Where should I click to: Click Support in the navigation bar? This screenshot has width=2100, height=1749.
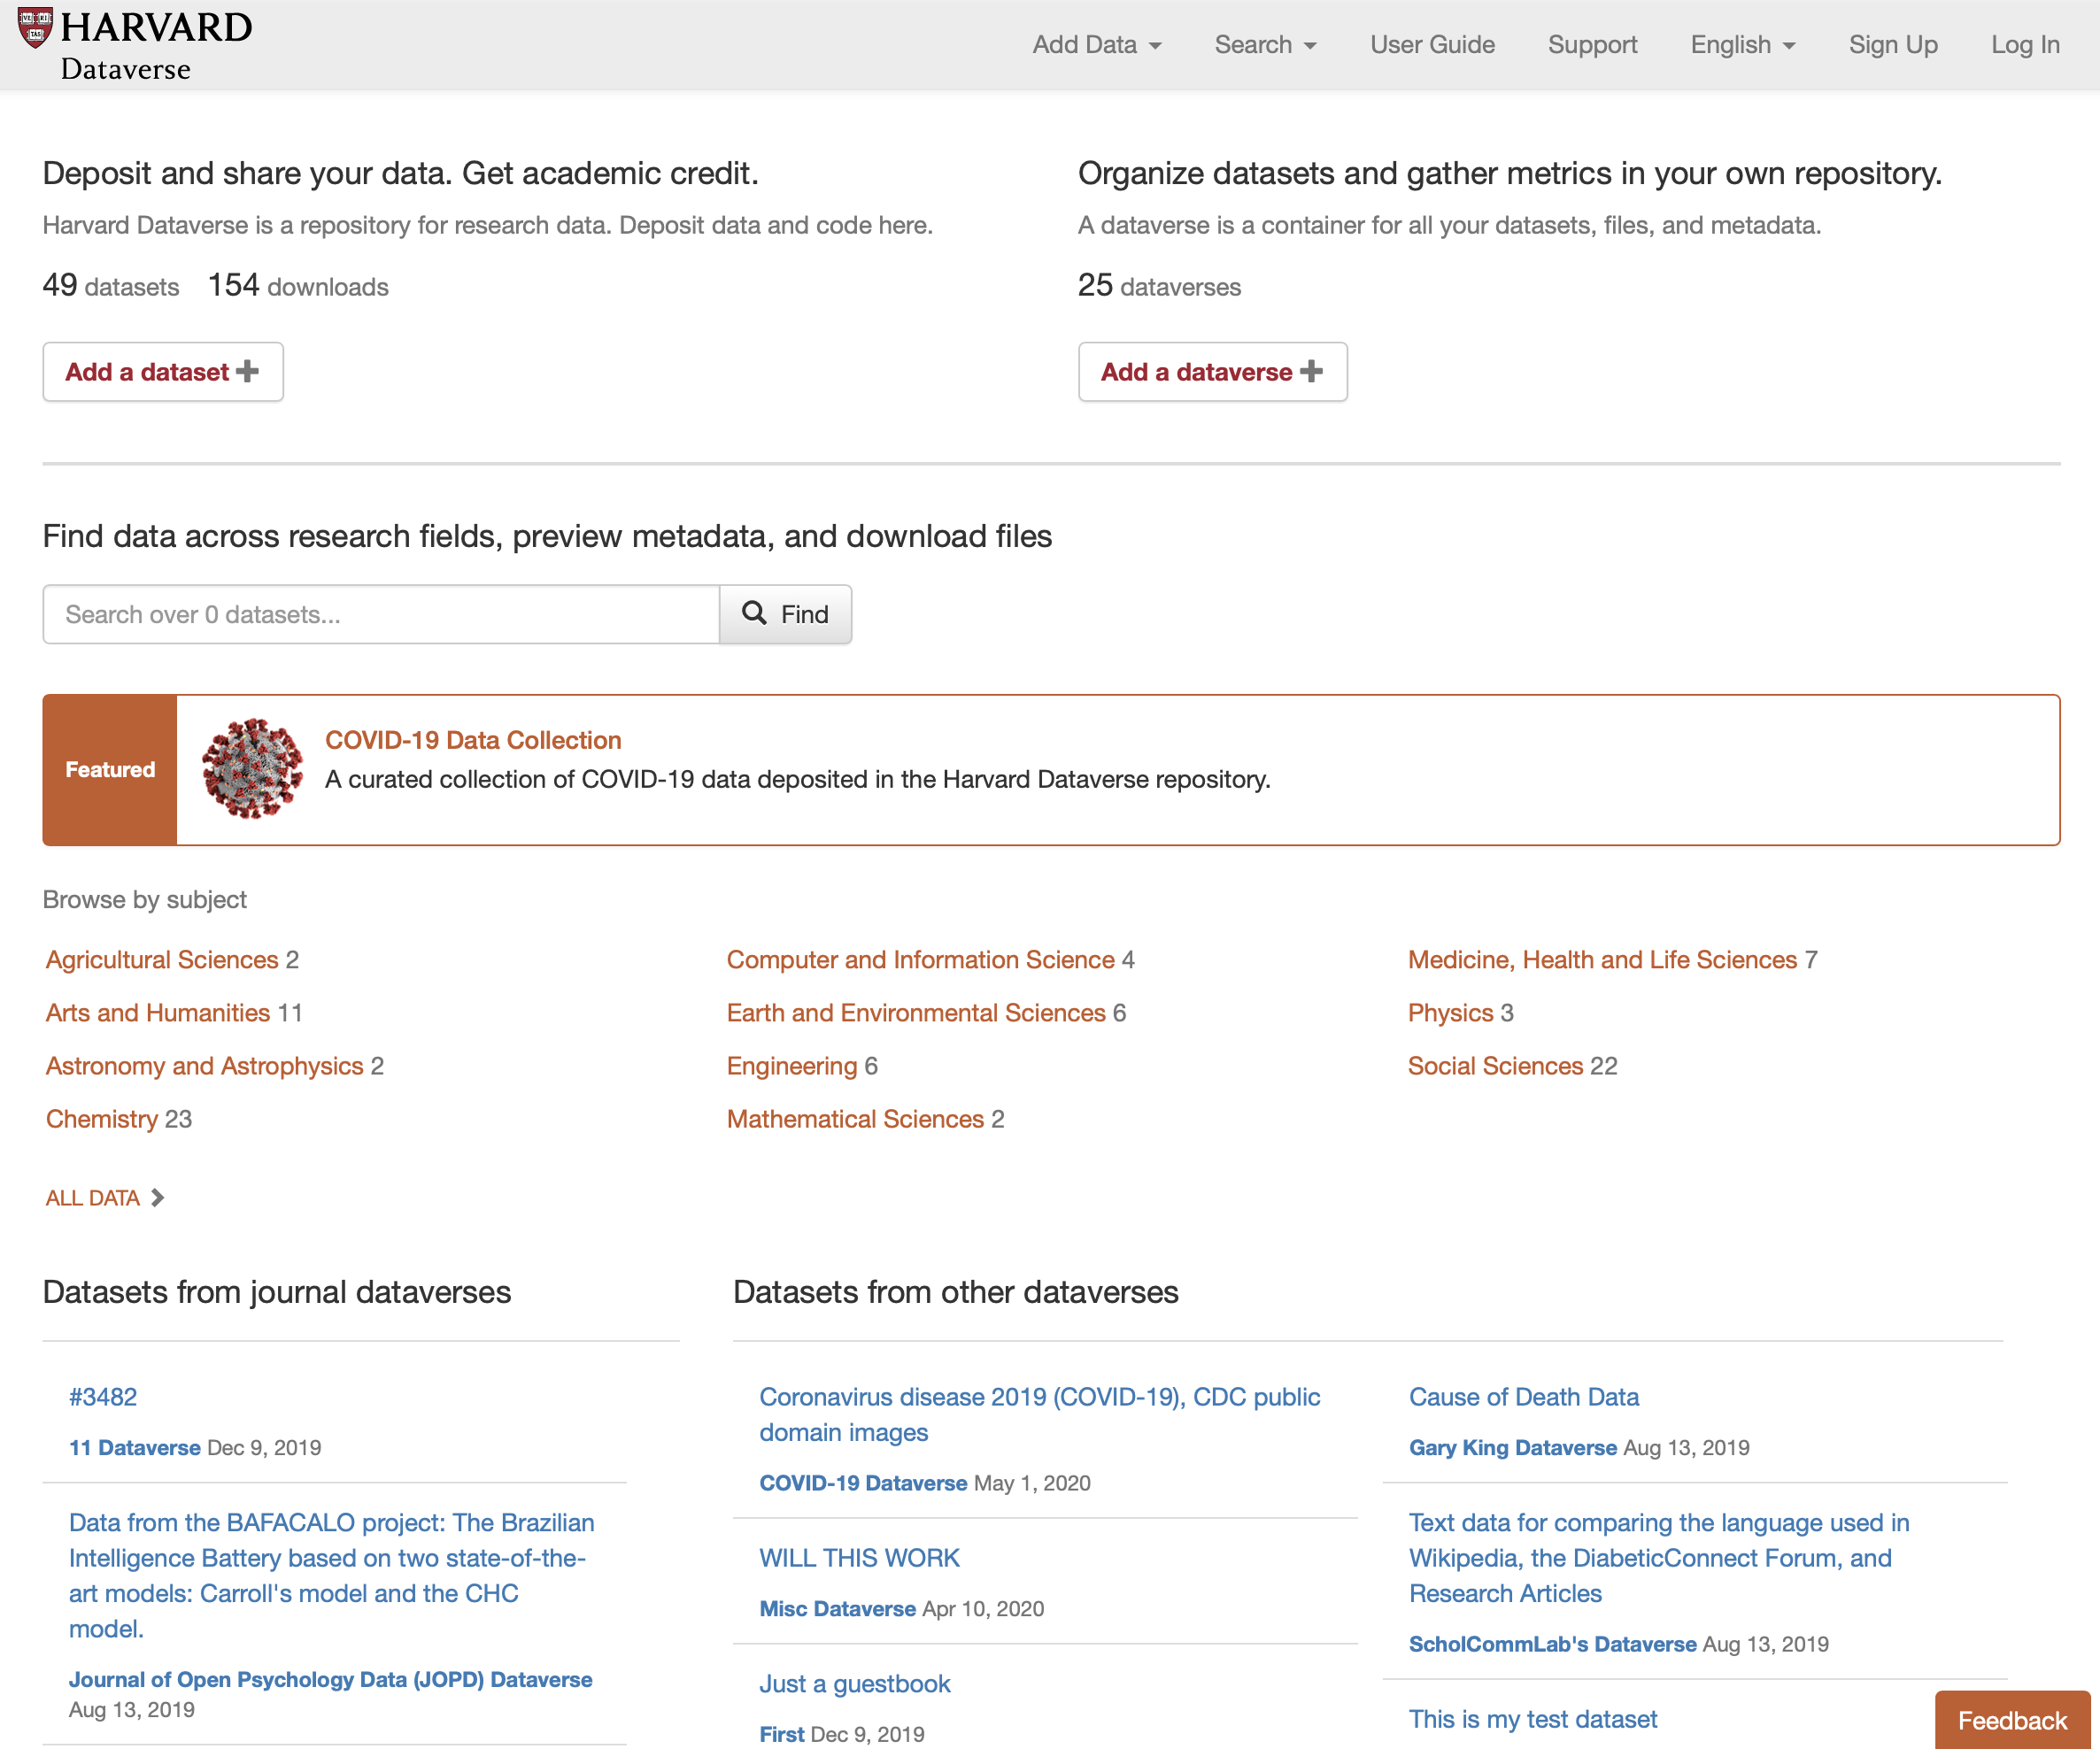point(1592,45)
